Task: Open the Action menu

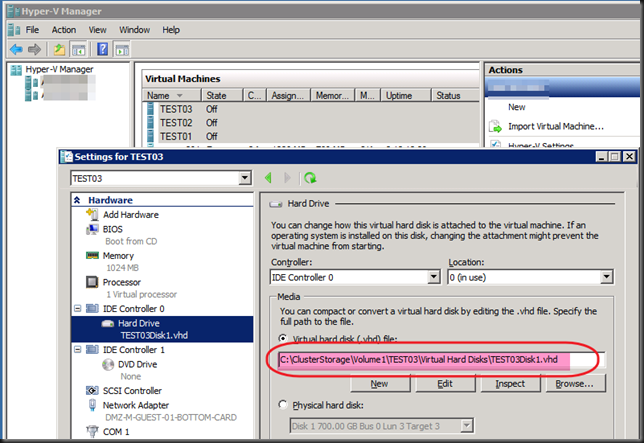Action: [x=64, y=30]
